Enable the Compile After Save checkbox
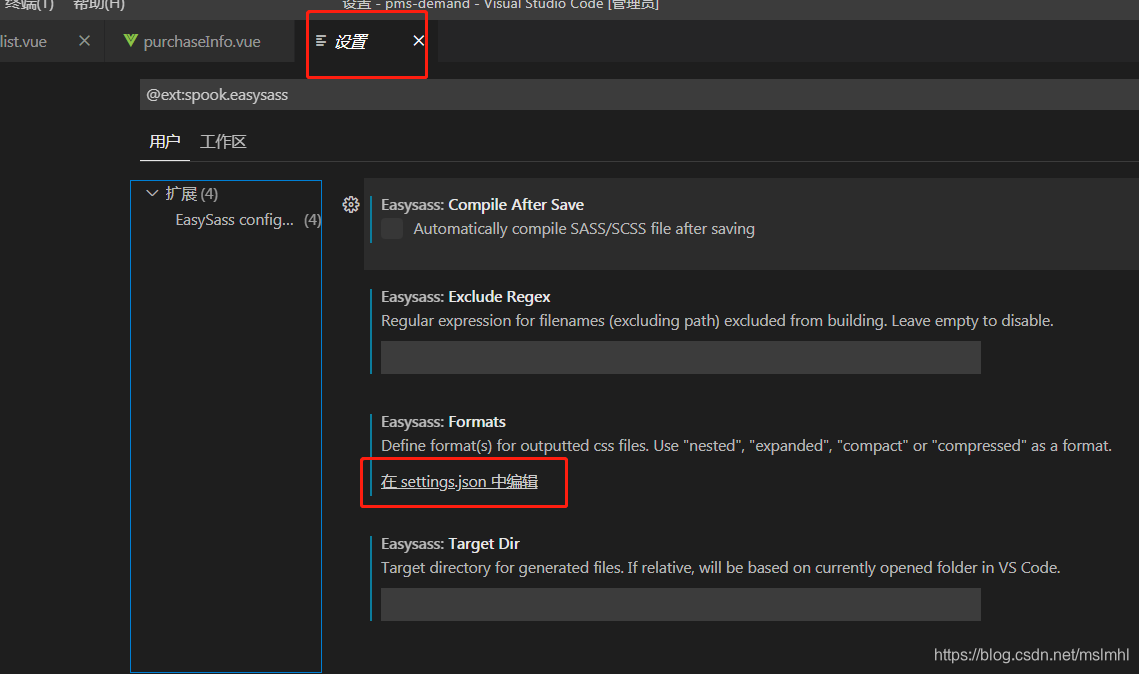Screen dimensions: 1139x674 point(392,229)
